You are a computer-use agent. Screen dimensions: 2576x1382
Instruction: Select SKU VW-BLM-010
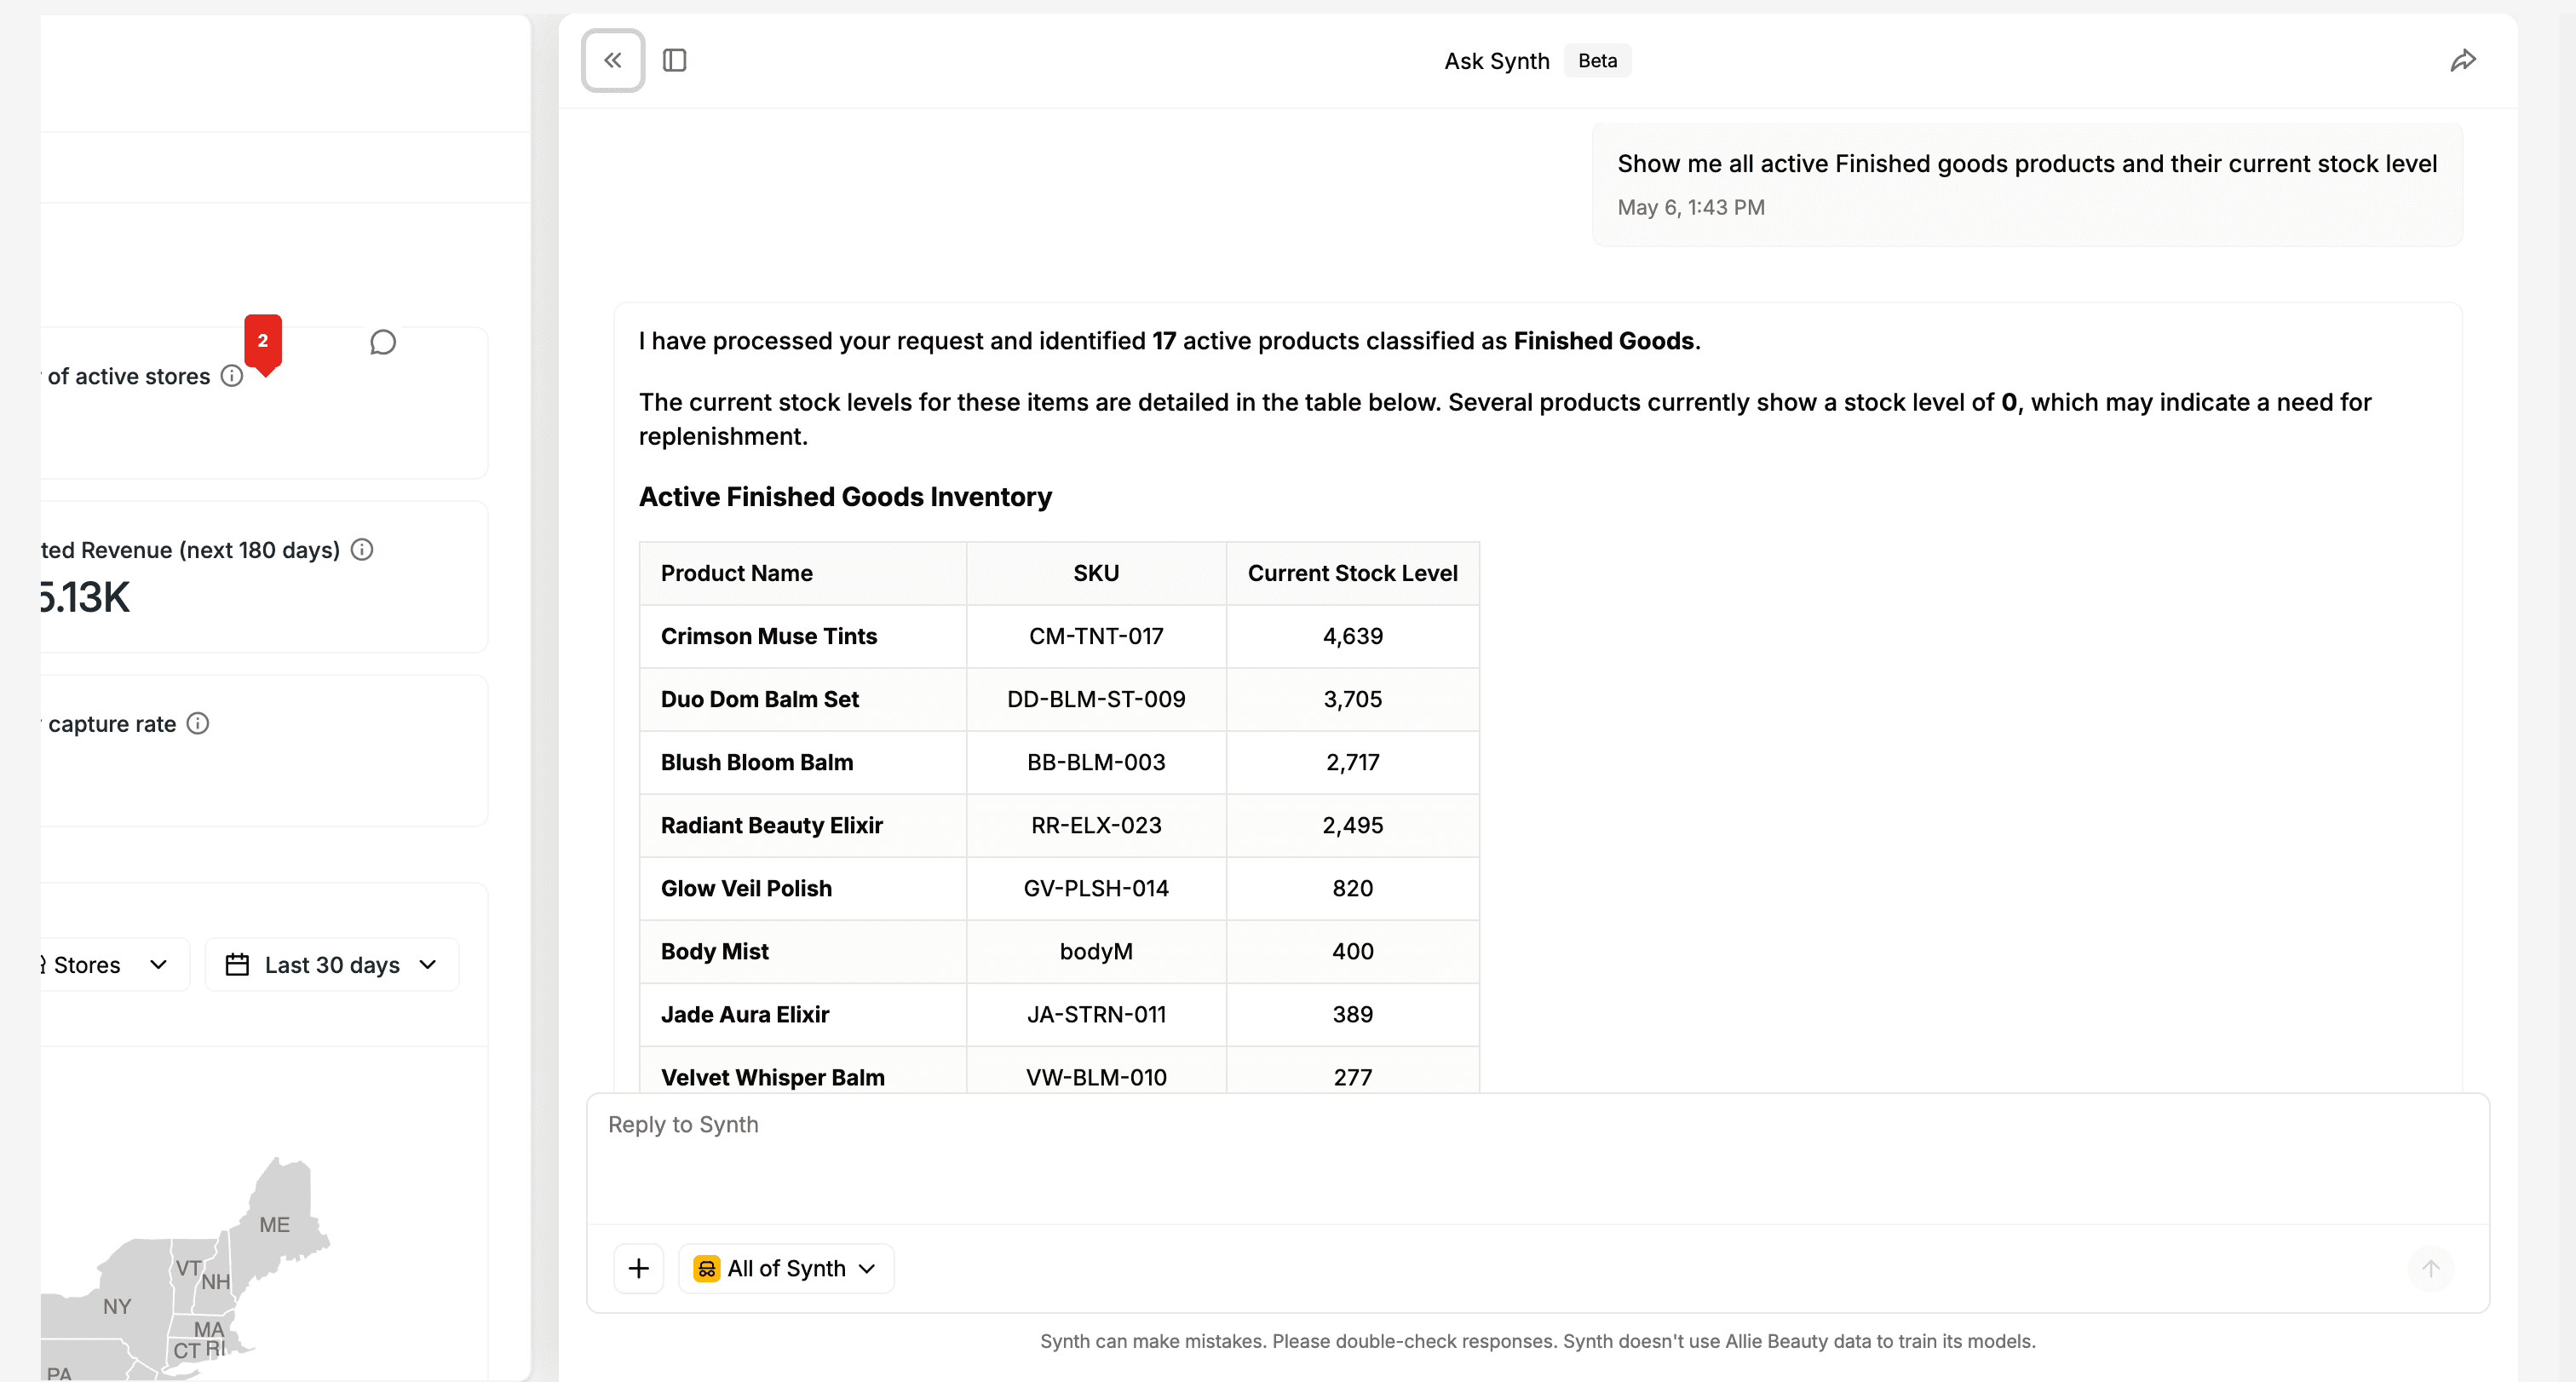[x=1096, y=1078]
